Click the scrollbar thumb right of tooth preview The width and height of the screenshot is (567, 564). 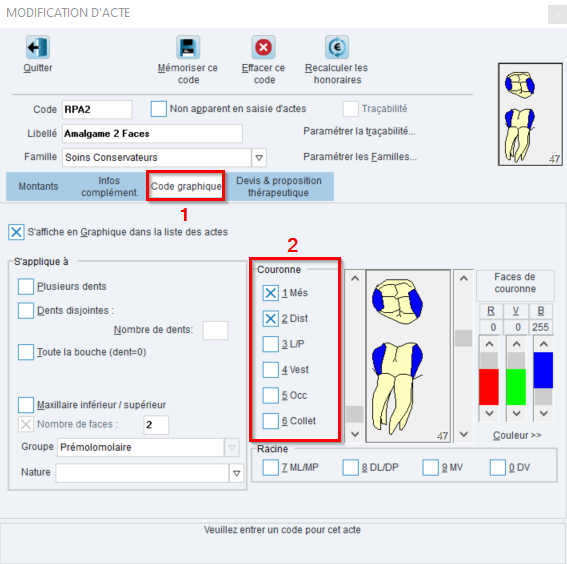[x=464, y=338]
